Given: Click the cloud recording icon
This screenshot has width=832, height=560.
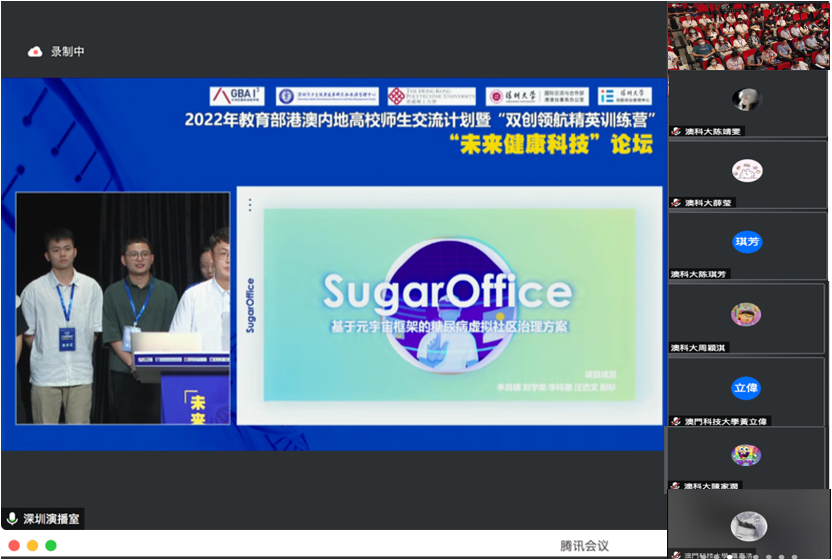Looking at the screenshot, I should click(35, 52).
